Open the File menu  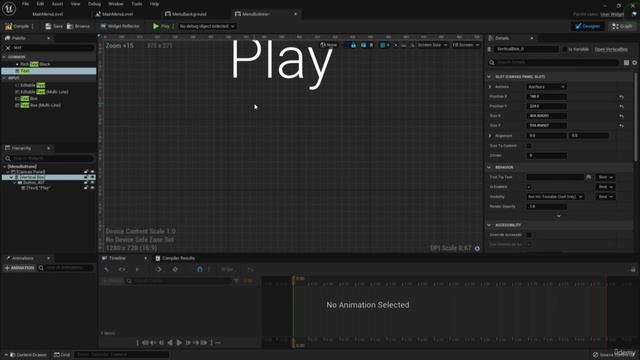point(25,4)
